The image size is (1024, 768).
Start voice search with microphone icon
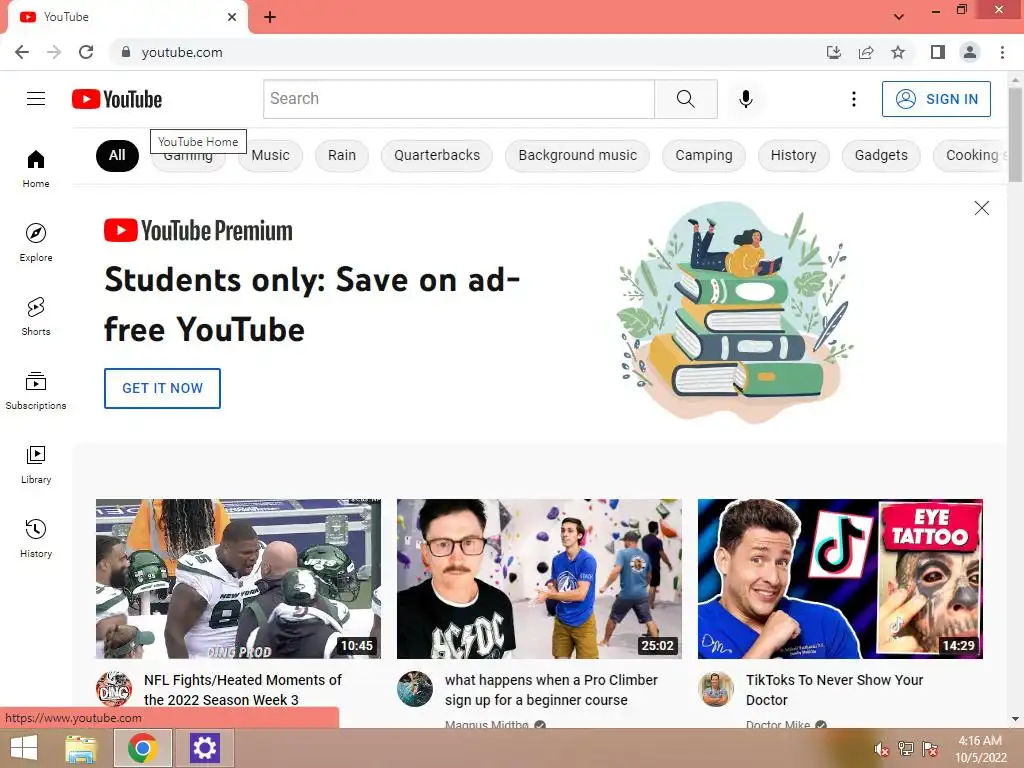[746, 99]
